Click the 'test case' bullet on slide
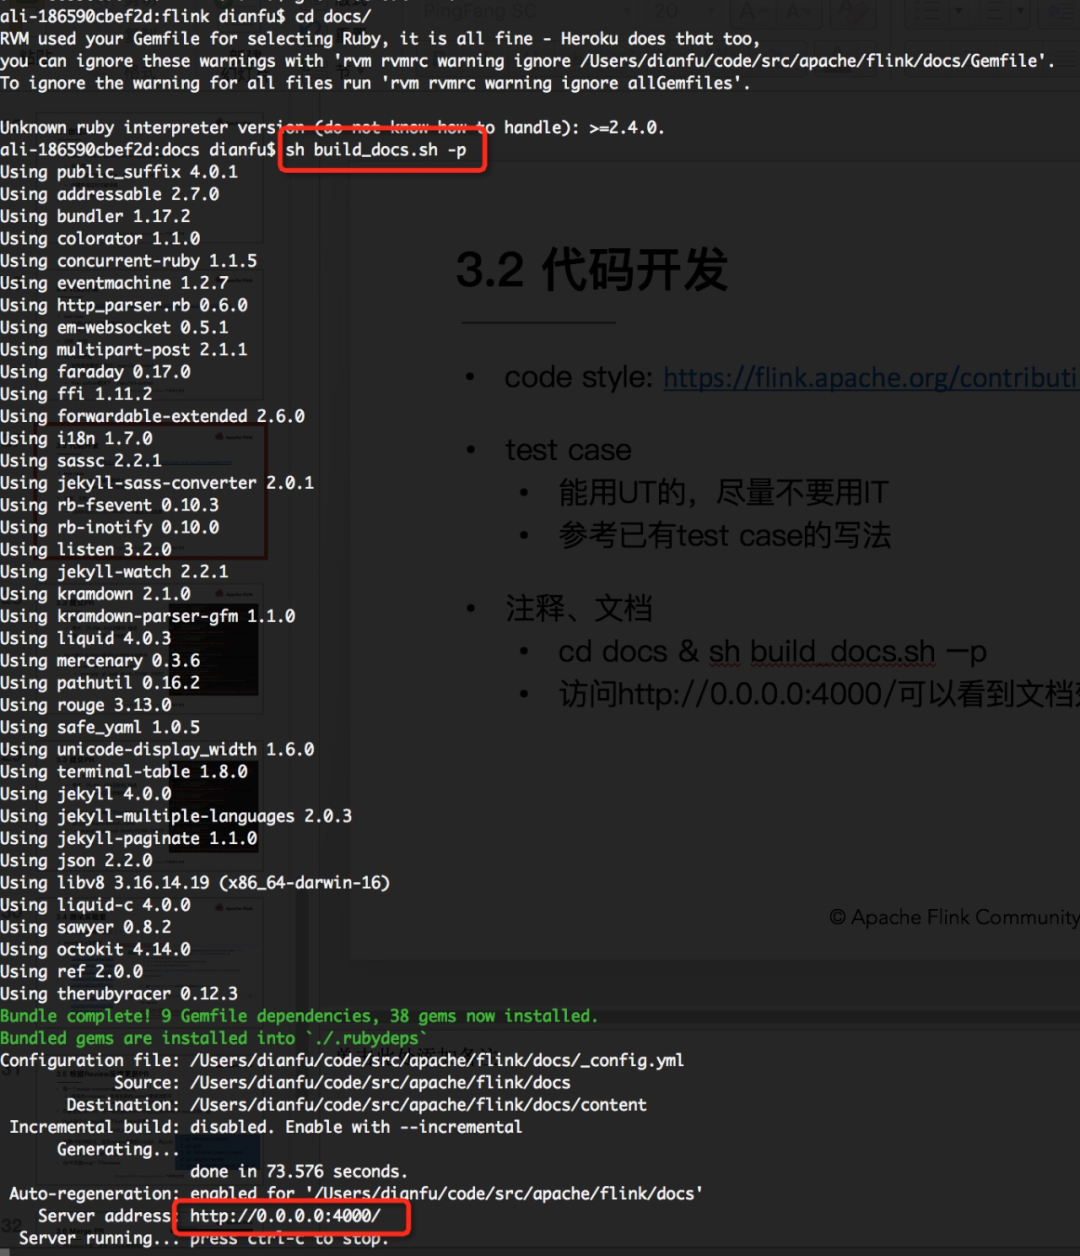This screenshot has width=1080, height=1256. [x=568, y=450]
